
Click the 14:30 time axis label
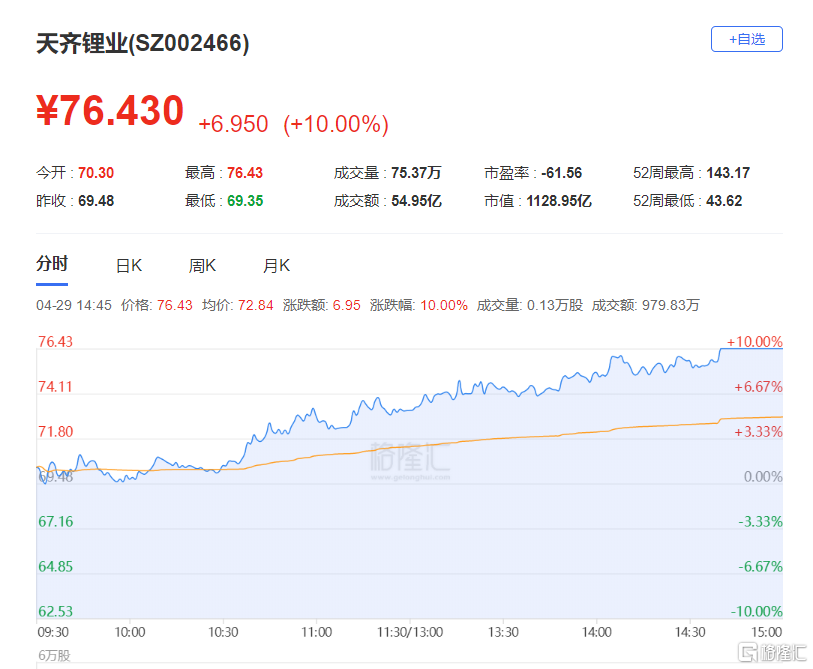click(x=690, y=632)
